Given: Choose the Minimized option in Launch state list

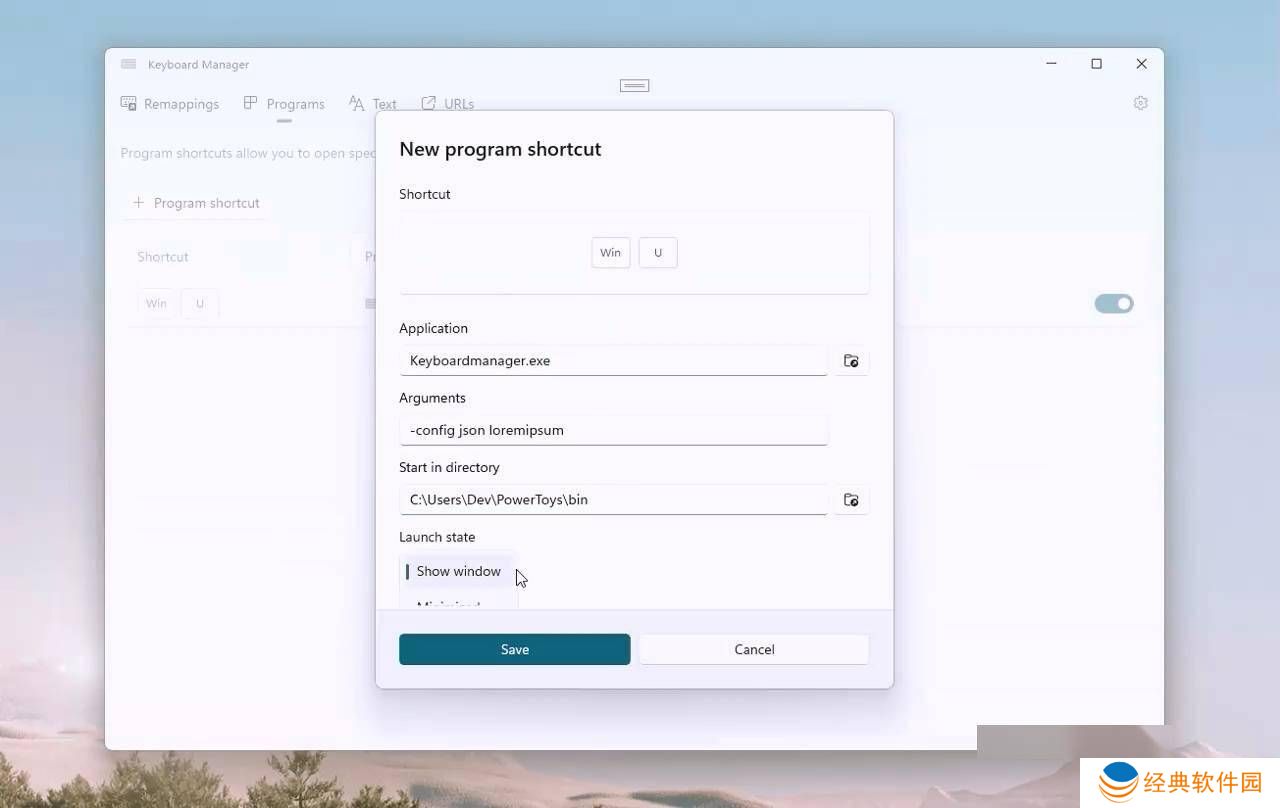Looking at the screenshot, I should coord(449,603).
